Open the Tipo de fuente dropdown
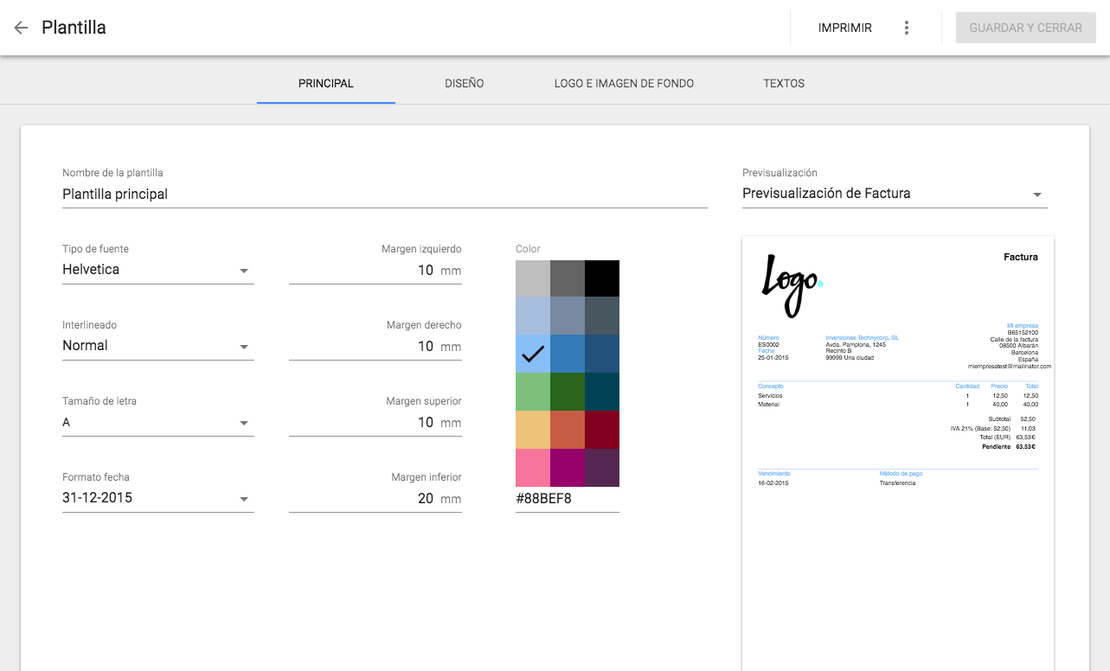This screenshot has height=671, width=1110. click(x=158, y=270)
